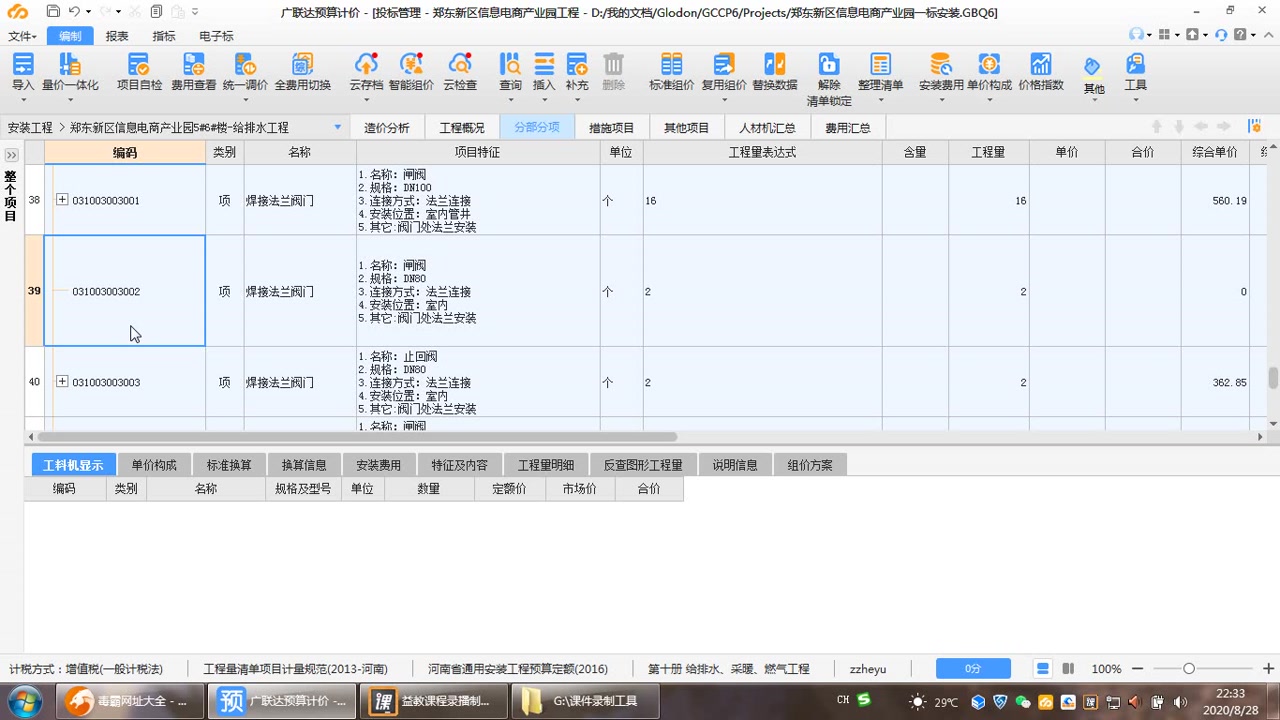Image resolution: width=1280 pixels, height=720 pixels.
Task: Click 替换数据 replace data icon
Action: click(775, 65)
